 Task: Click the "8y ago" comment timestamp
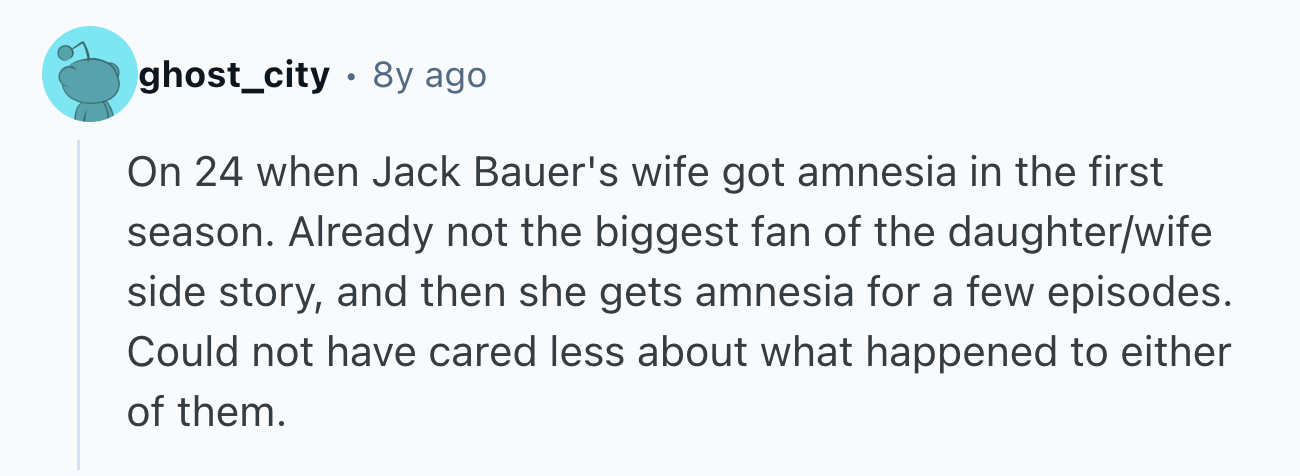[428, 75]
